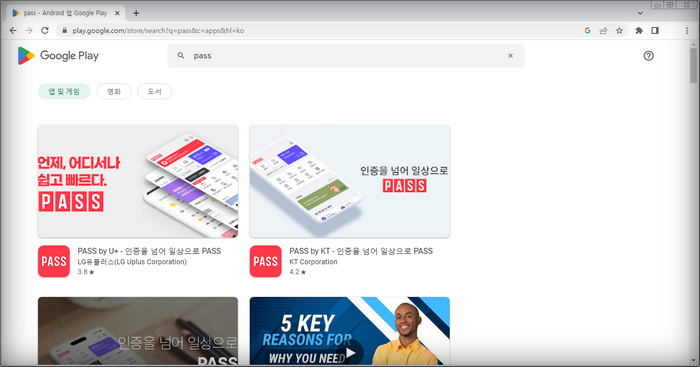
Task: Select the 앱 및 게임 filter chip
Action: coord(64,92)
